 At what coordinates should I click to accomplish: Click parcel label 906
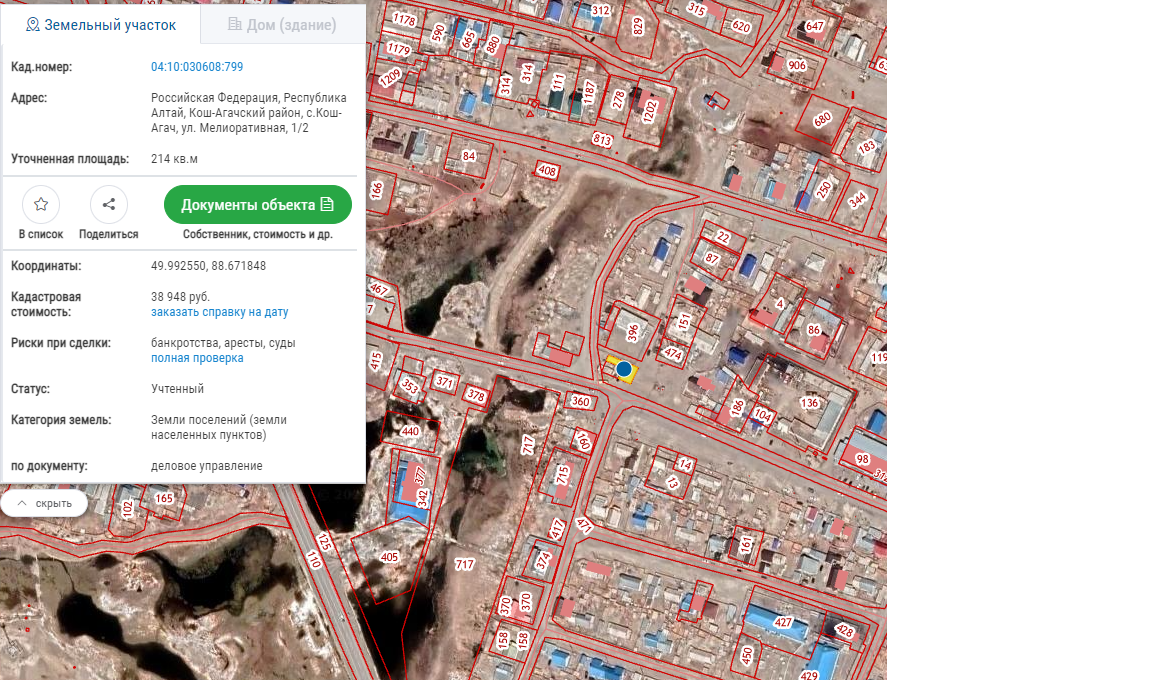click(x=797, y=65)
